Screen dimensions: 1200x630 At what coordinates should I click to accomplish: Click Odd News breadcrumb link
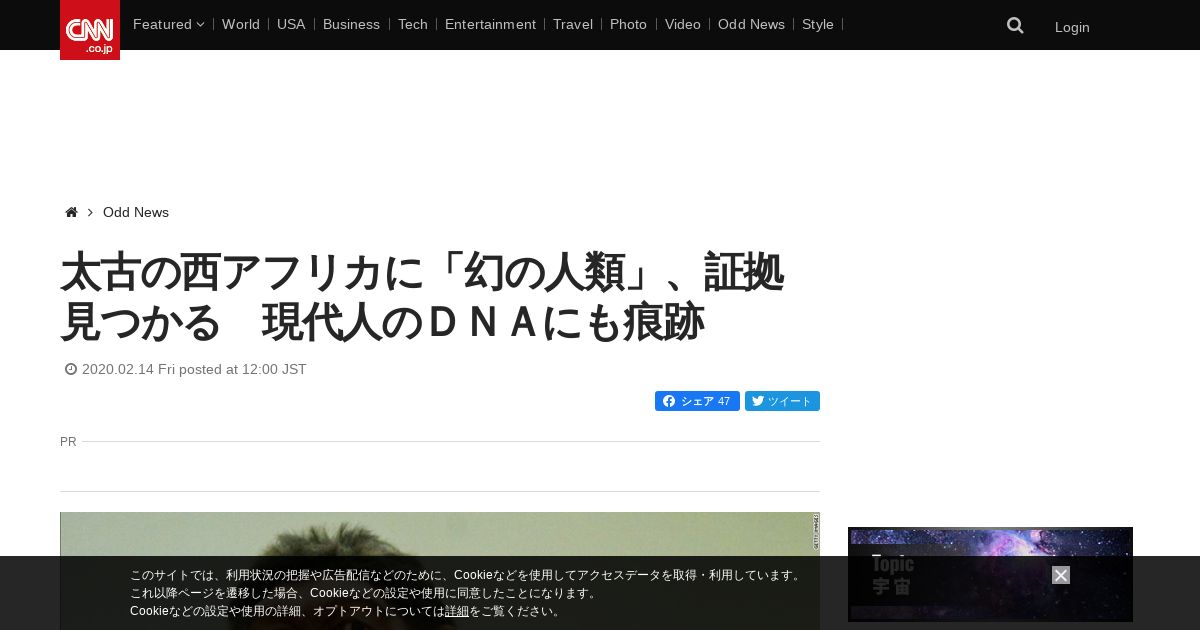tap(136, 212)
